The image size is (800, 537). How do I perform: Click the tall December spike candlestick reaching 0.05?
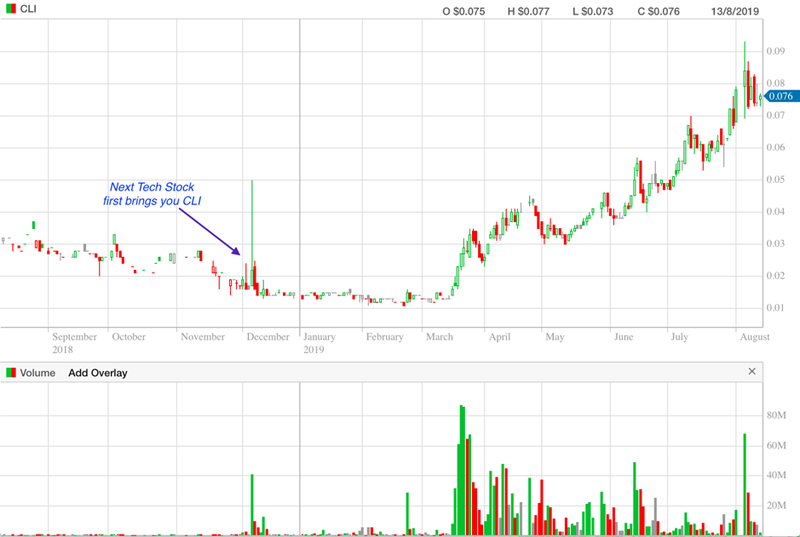[x=252, y=233]
